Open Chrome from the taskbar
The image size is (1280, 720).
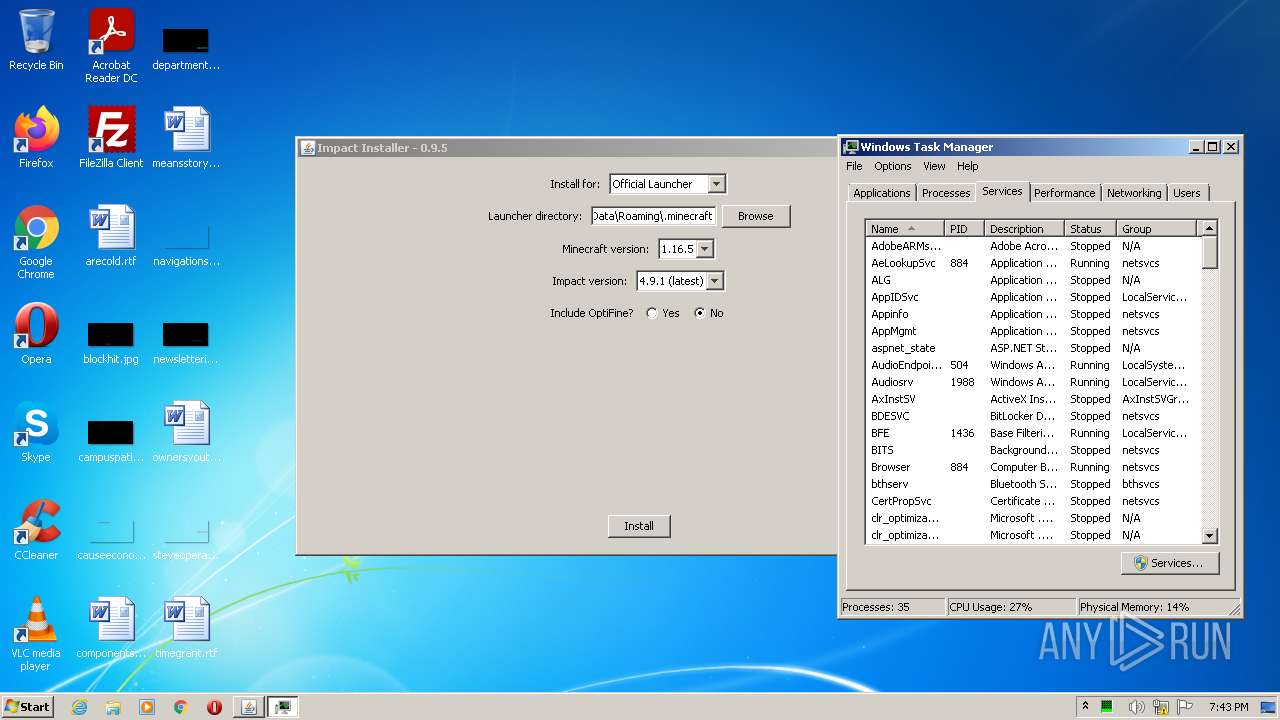[181, 707]
